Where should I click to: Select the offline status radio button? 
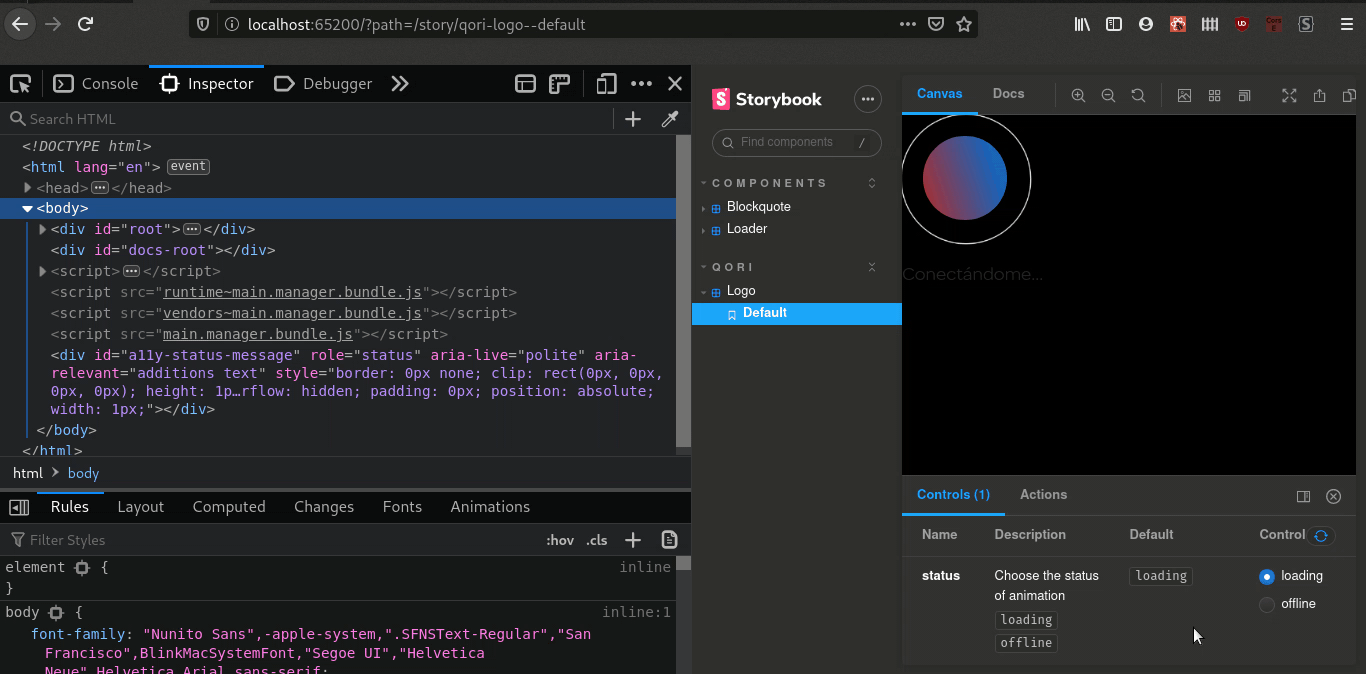coord(1267,603)
